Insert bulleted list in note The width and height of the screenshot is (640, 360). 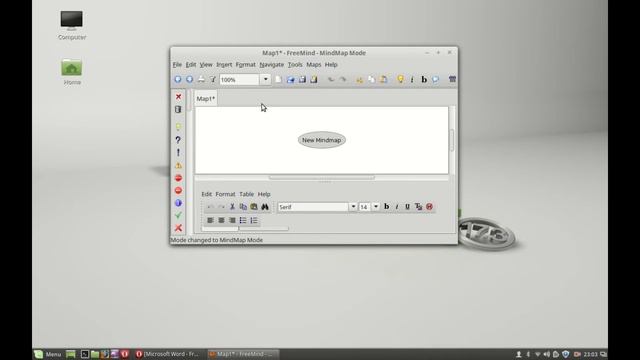[x=243, y=220]
